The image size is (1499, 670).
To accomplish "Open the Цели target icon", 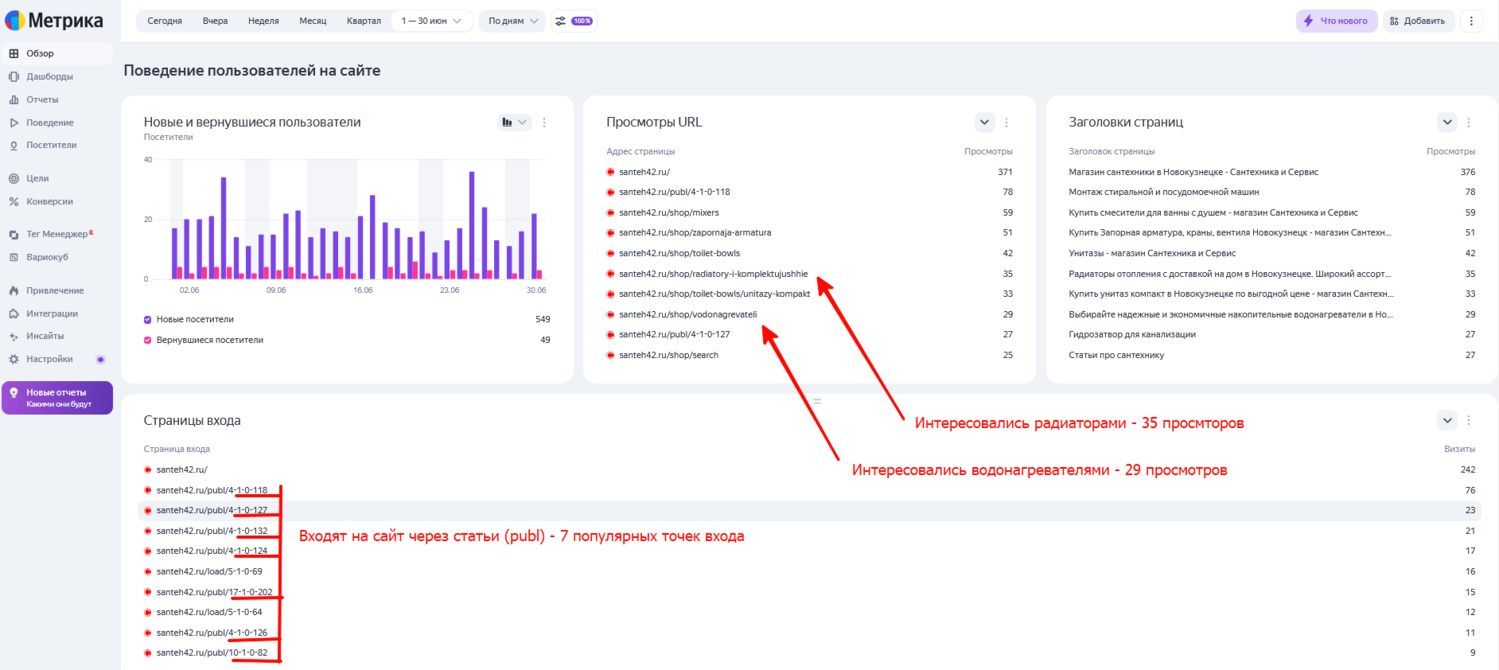I will click(x=14, y=178).
